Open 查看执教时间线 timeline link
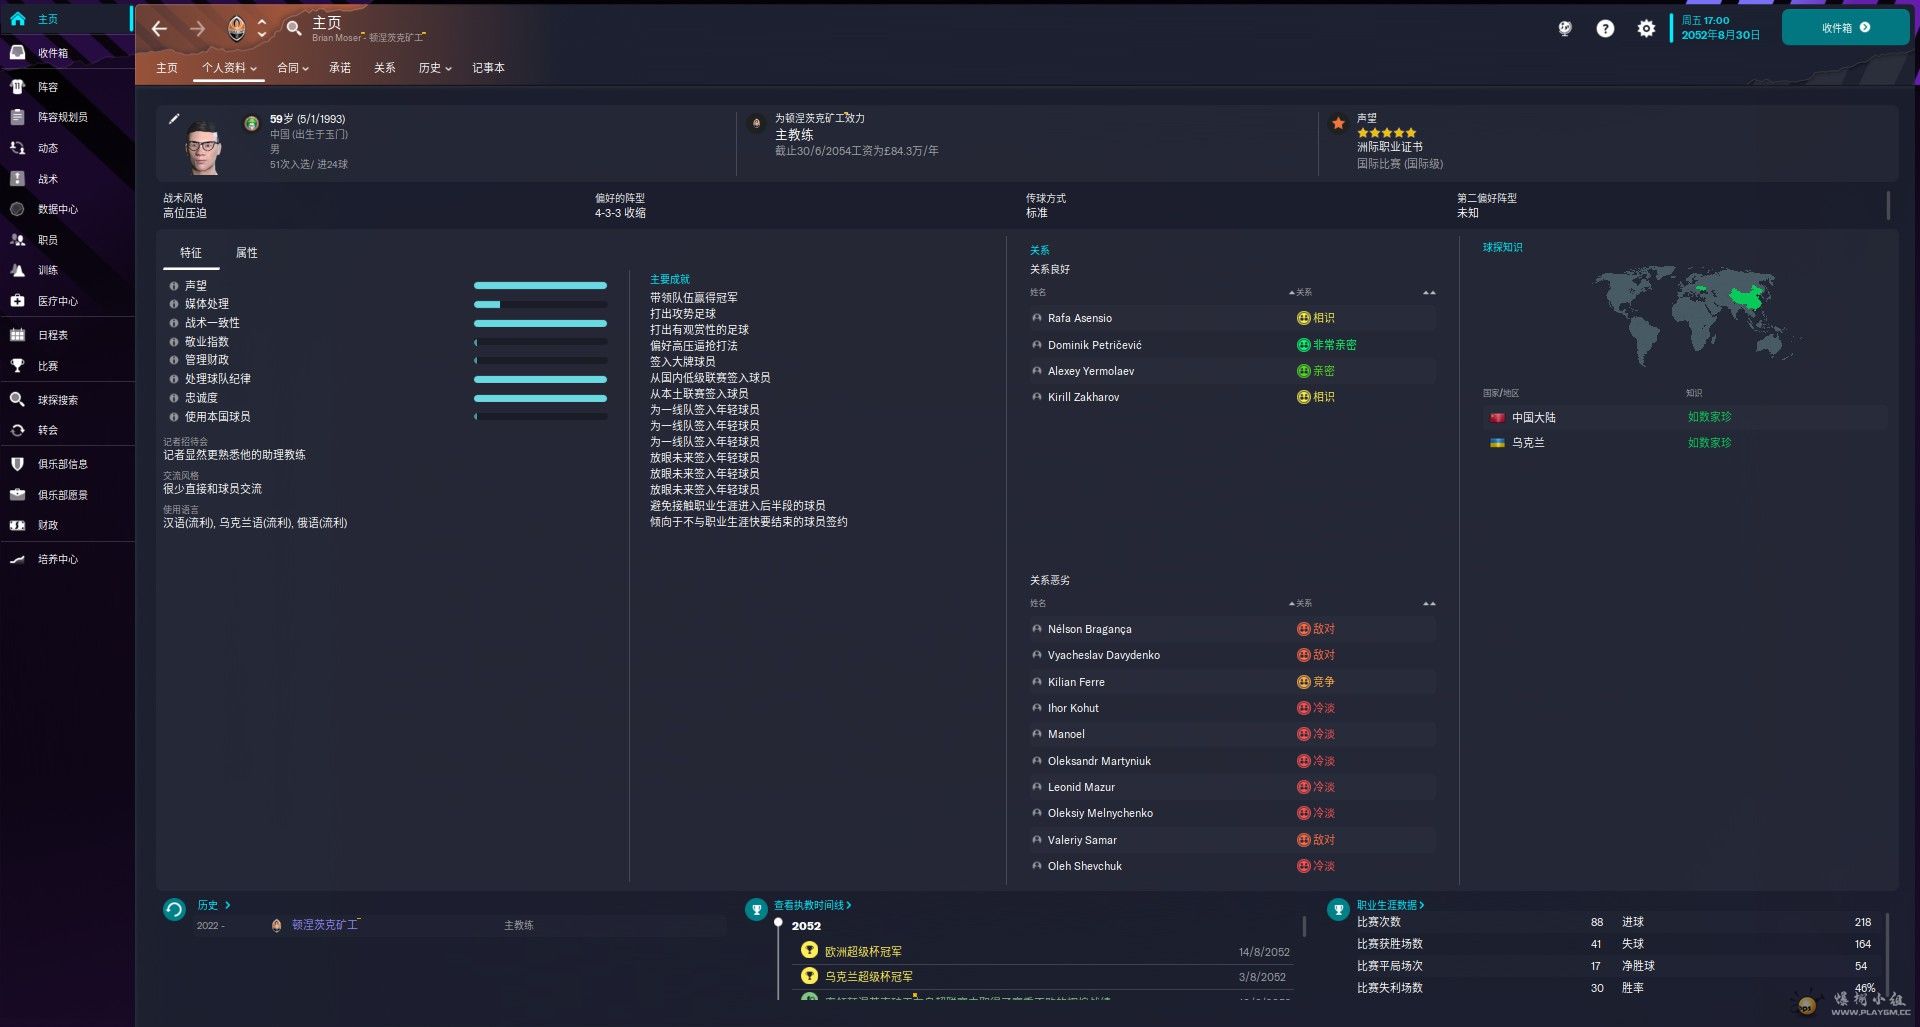The height and width of the screenshot is (1027, 1920). (812, 906)
